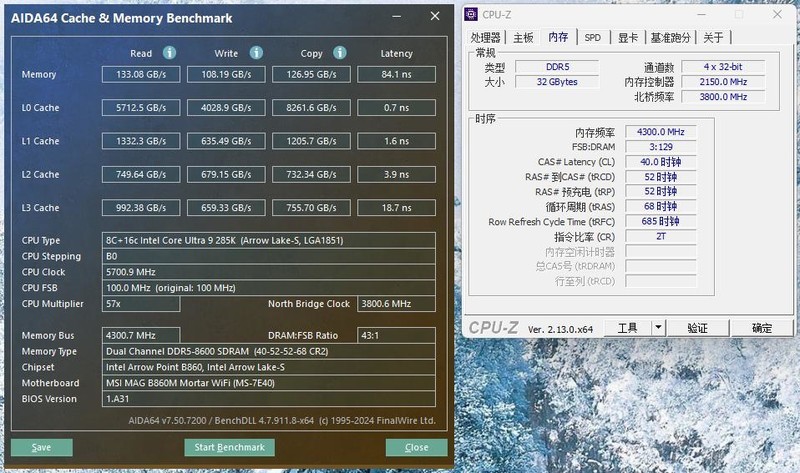
Task: Select the 内存 tab in CPU-Z
Action: (x=558, y=37)
